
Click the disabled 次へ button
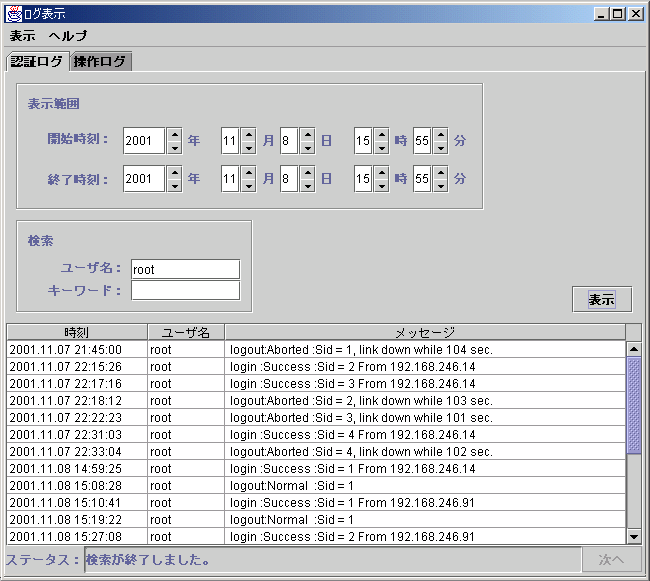(x=611, y=559)
